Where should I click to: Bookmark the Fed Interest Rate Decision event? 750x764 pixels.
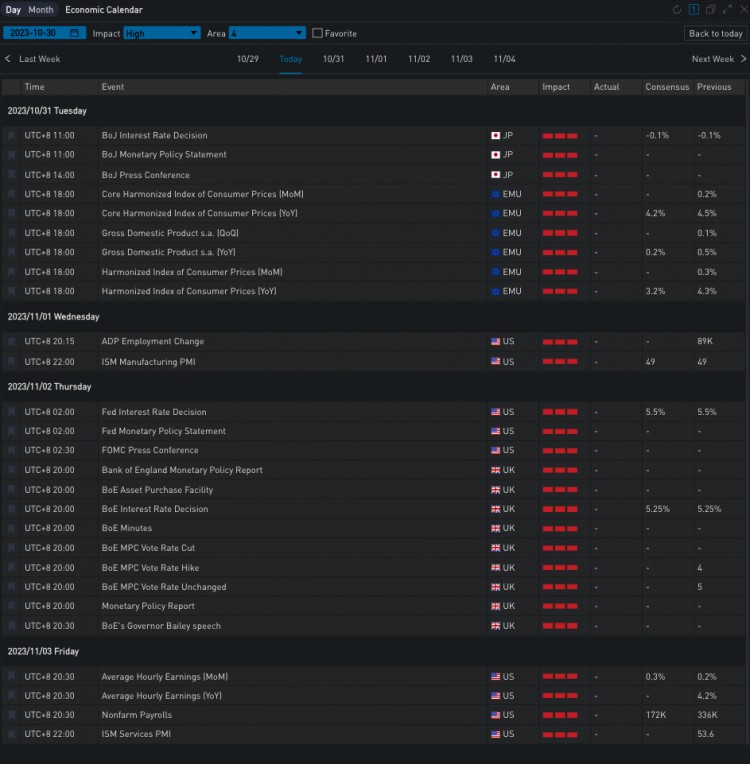coord(12,412)
